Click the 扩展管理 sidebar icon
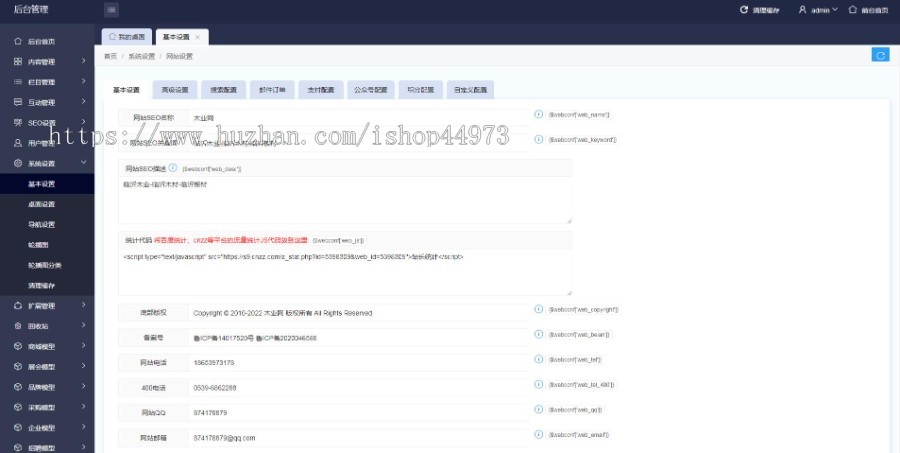The width and height of the screenshot is (900, 453). point(18,305)
